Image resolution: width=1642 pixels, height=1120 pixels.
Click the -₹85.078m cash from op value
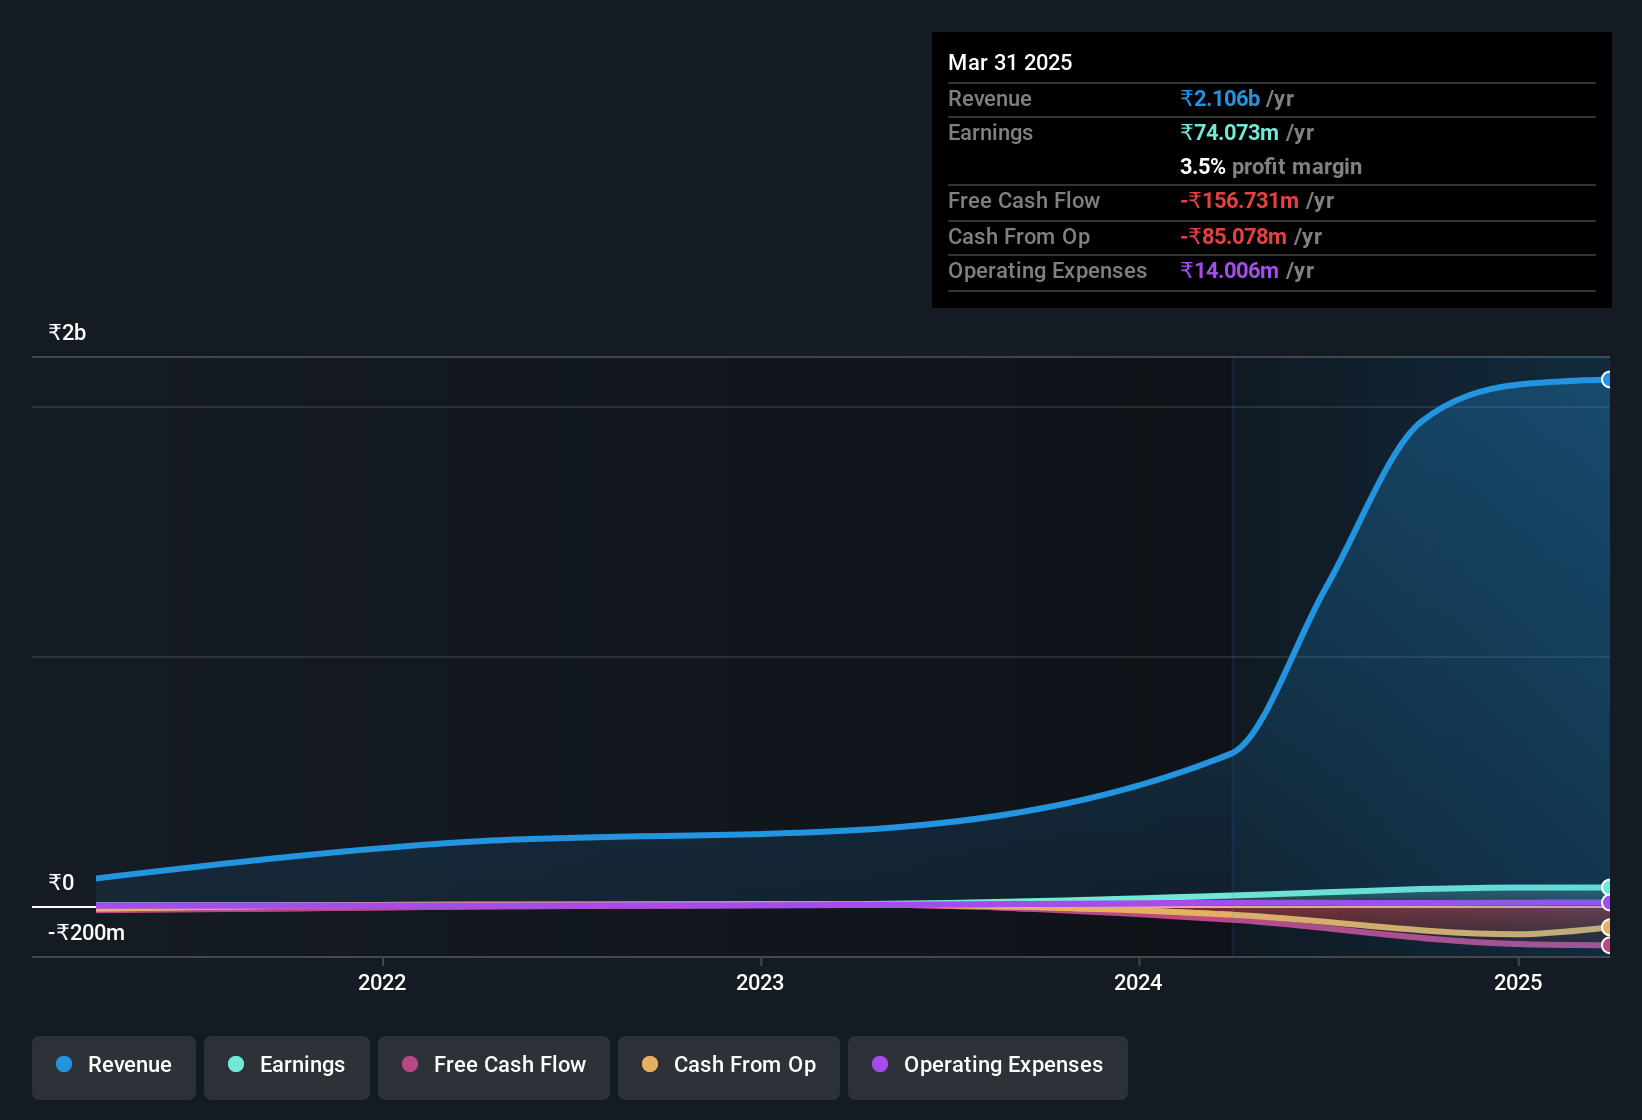[x=1233, y=237]
